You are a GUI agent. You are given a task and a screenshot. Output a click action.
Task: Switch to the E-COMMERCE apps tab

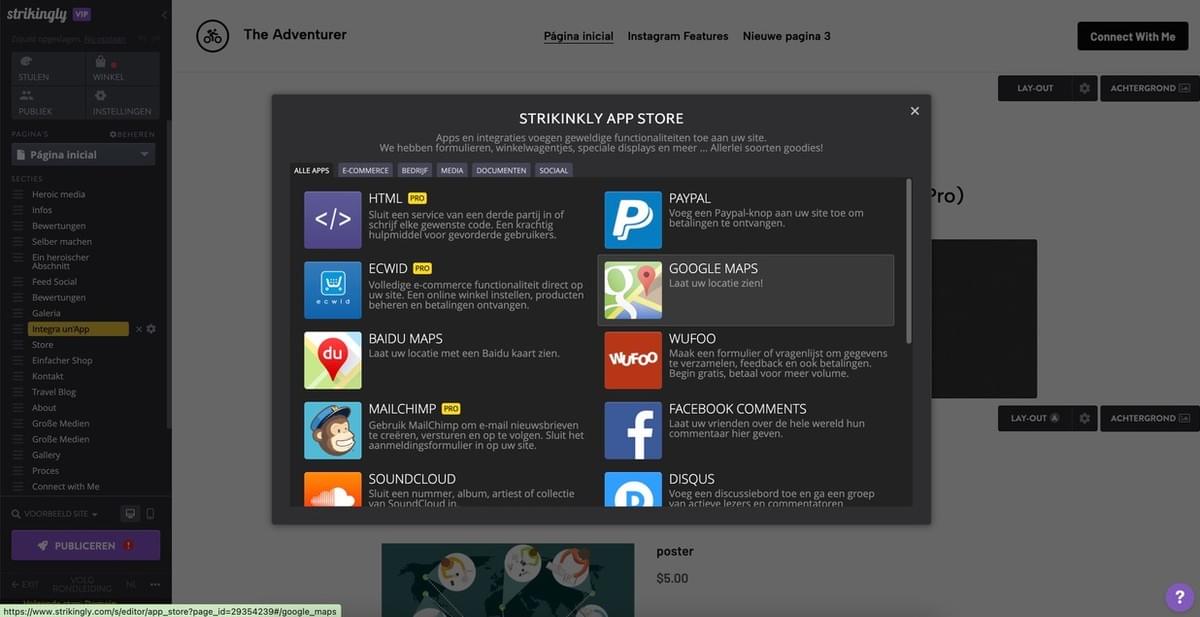click(365, 170)
